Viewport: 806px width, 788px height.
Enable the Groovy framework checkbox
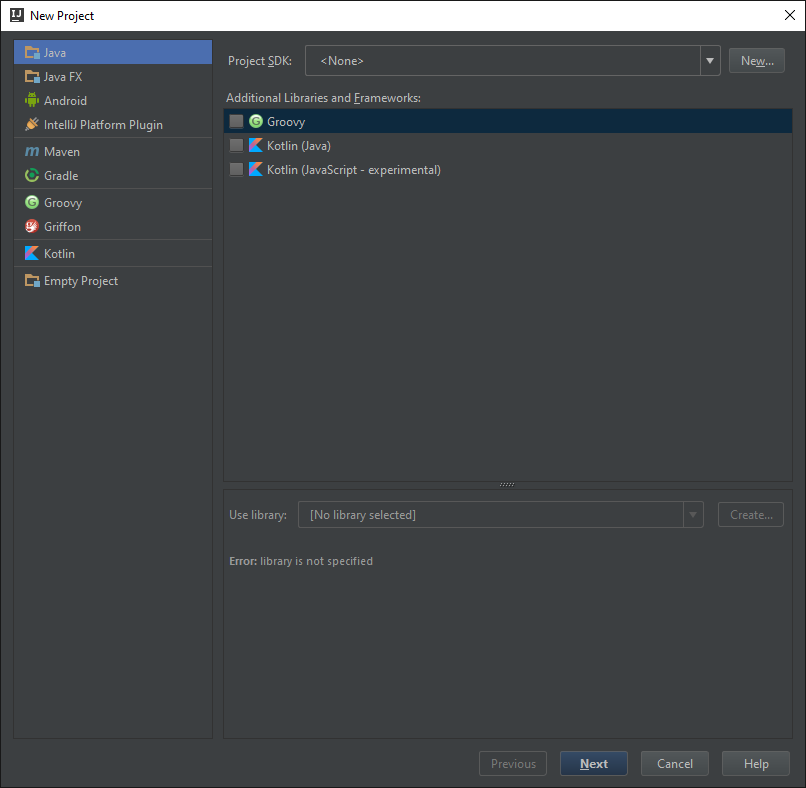(236, 121)
